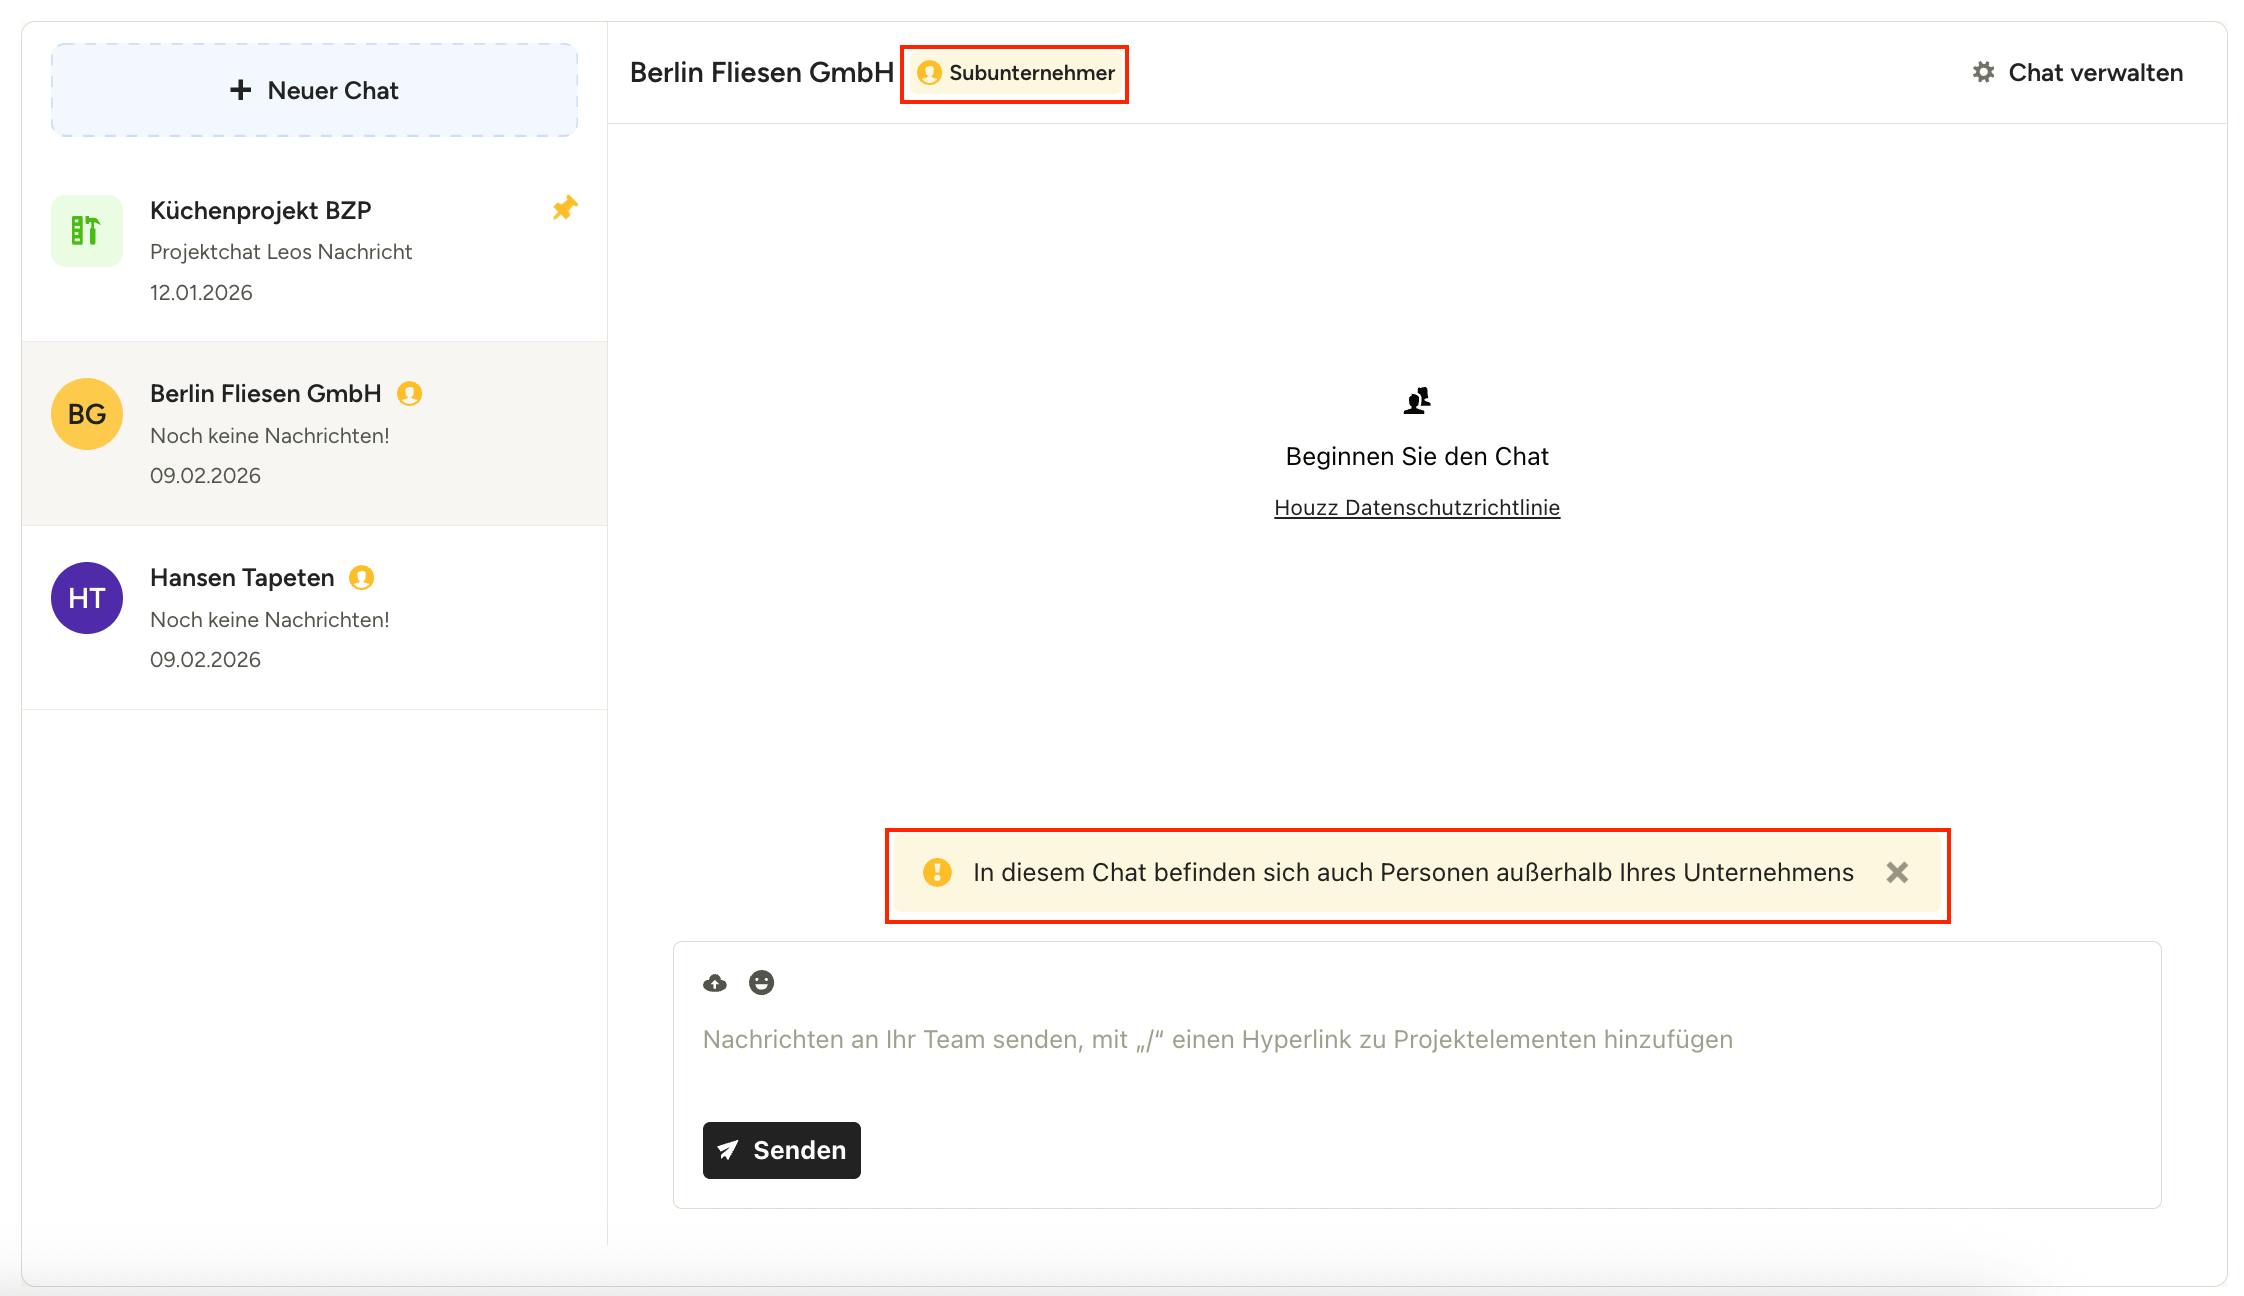Click 'Noch keine Nachrichten!' under Berlin Fliesen GmbH
The width and height of the screenshot is (2244, 1296).
(x=270, y=436)
